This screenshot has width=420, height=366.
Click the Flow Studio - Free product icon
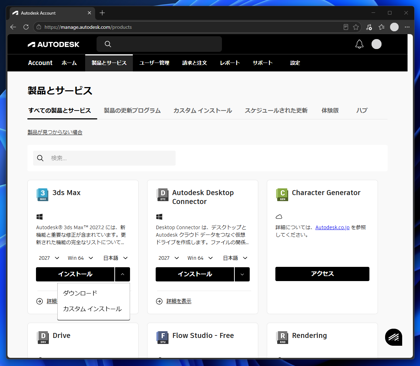(x=162, y=337)
